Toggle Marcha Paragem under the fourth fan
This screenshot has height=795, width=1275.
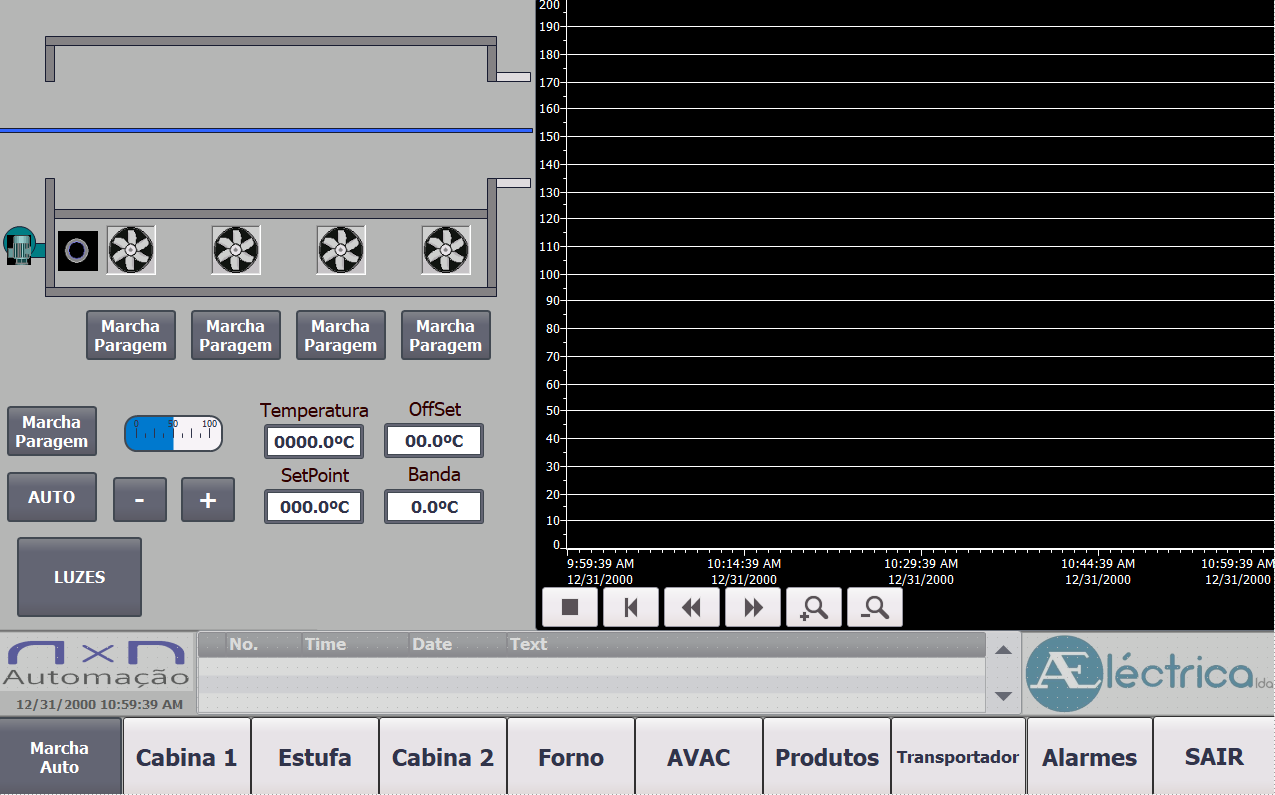446,335
